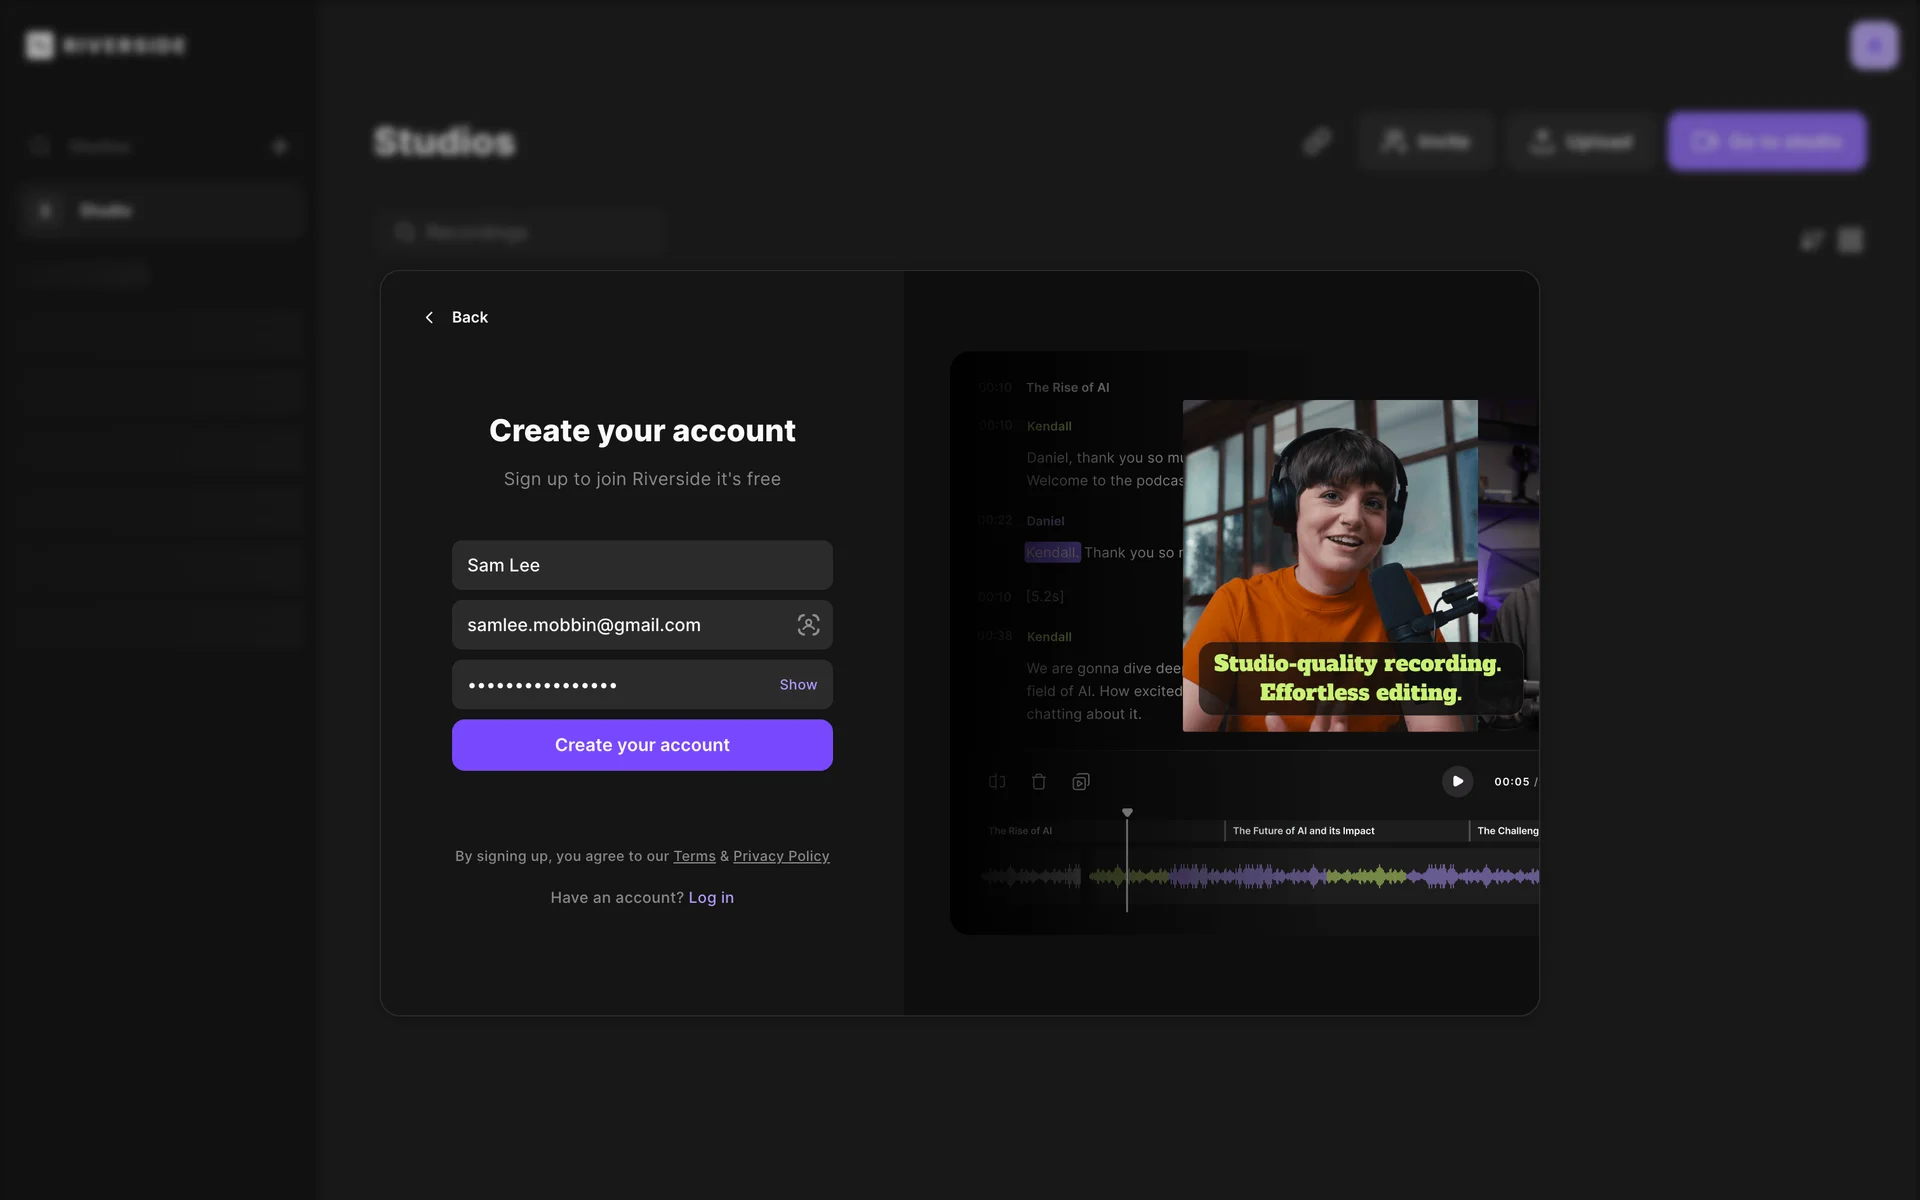Select 'The Future of AI and its Impact' chapter
Screen dimensions: 1920x1200
click(x=1303, y=831)
